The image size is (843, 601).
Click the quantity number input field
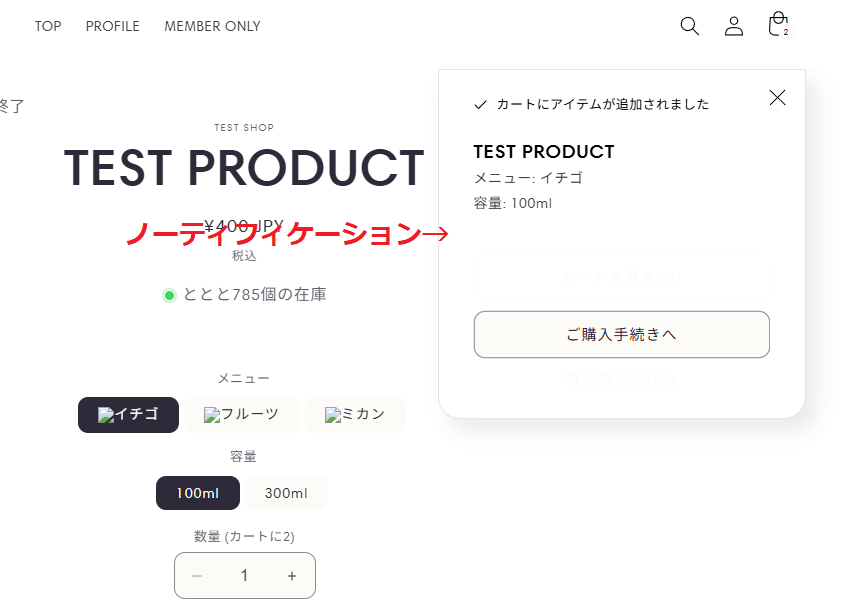tap(245, 576)
